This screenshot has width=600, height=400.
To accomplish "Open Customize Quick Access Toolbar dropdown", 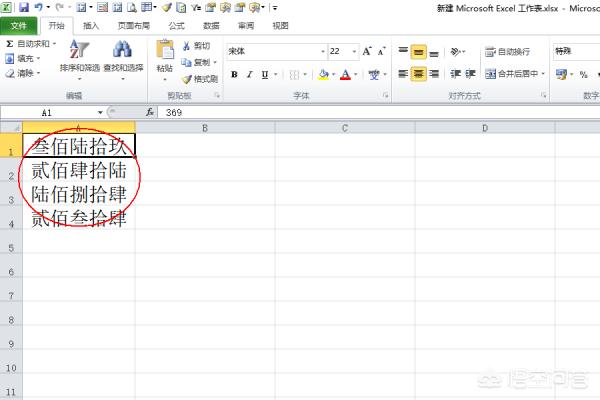I will point(275,7).
